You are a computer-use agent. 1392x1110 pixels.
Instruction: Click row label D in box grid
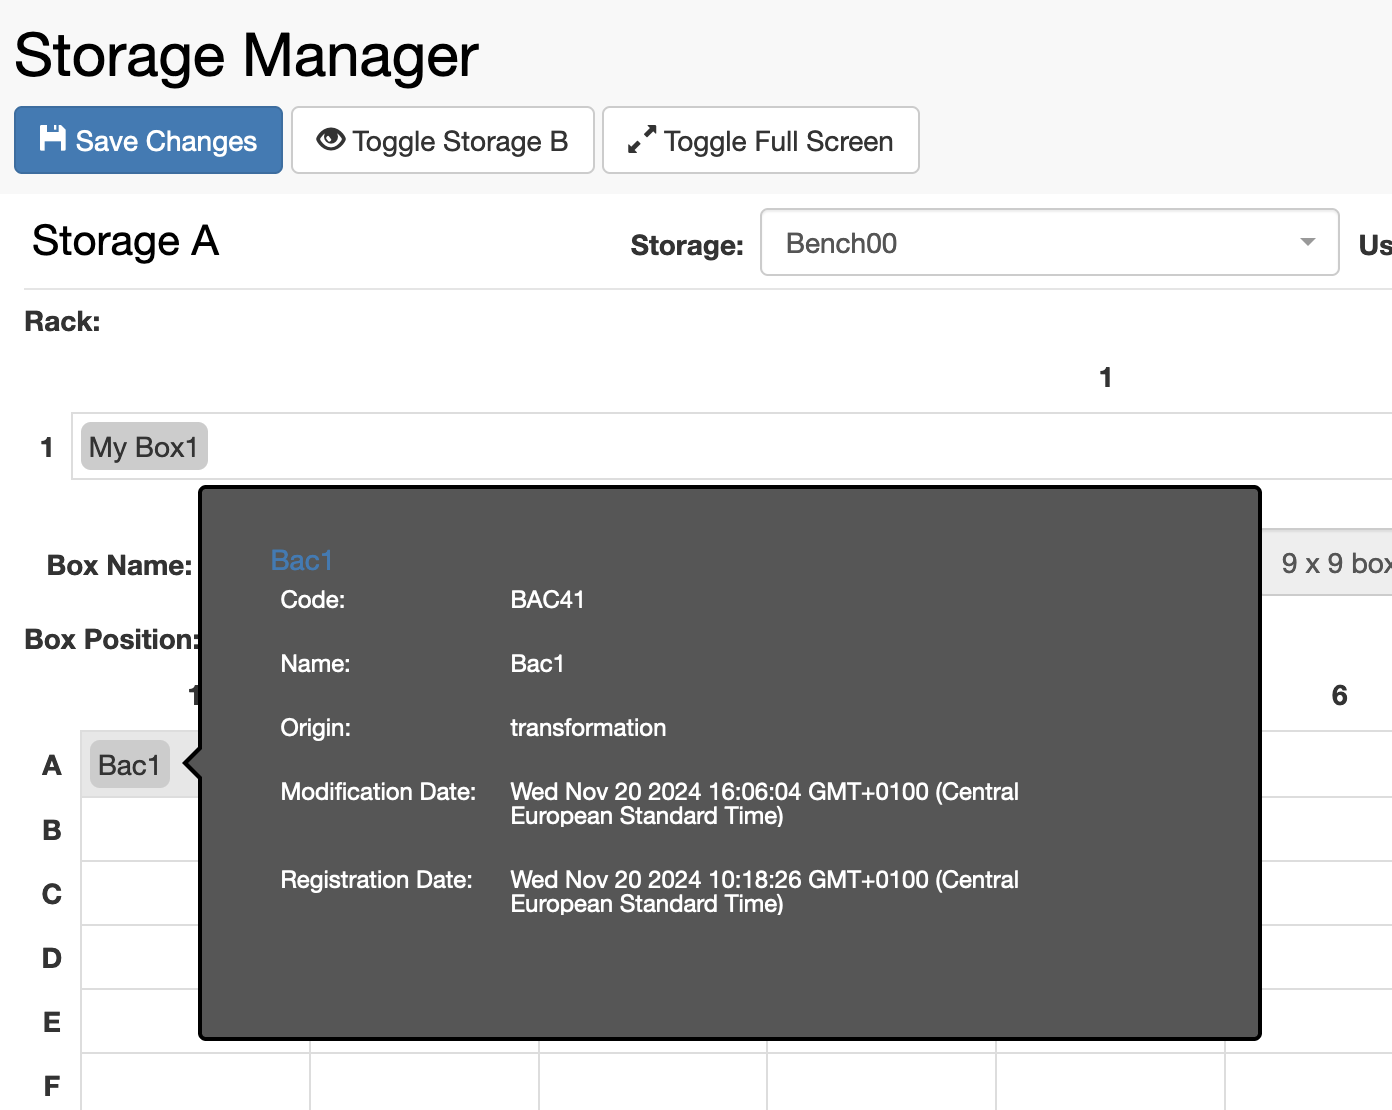(x=52, y=958)
